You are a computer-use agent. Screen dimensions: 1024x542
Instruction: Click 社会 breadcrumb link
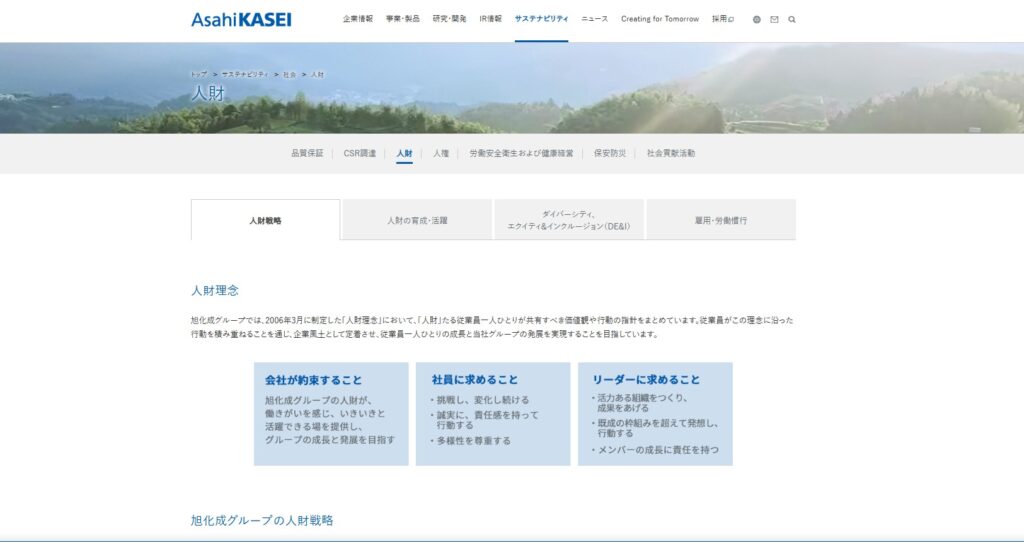(289, 75)
